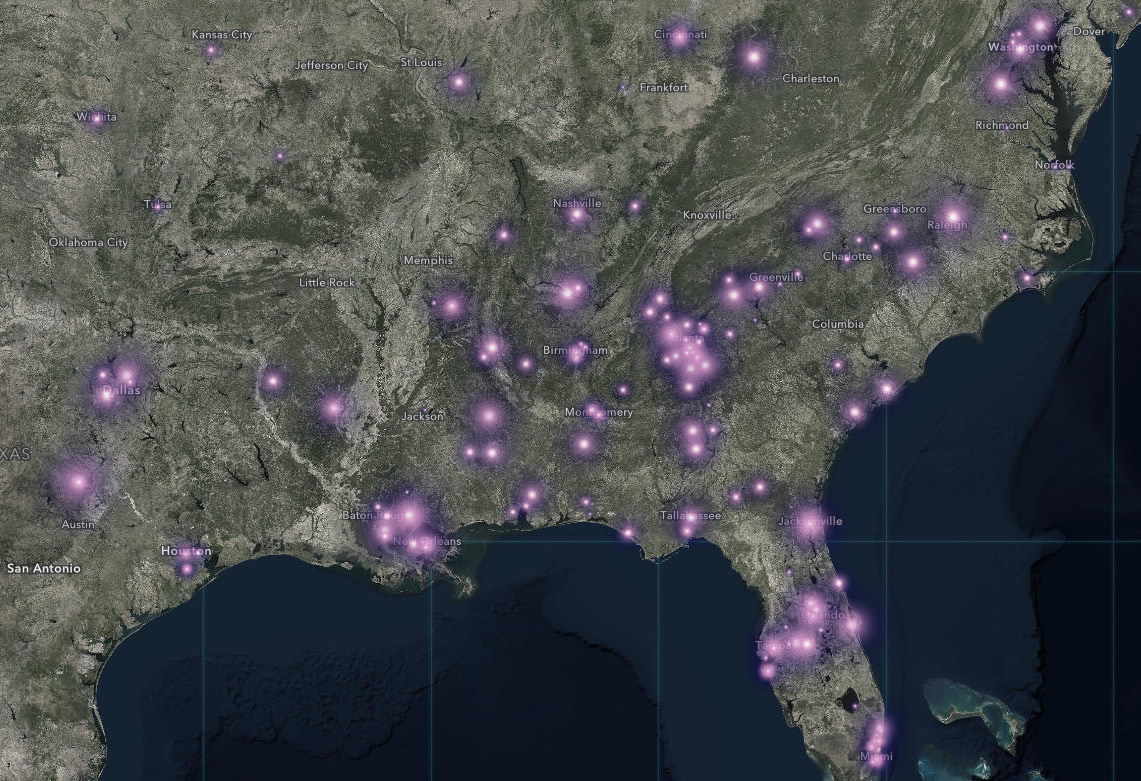Select the St Louis city label
Image resolution: width=1141 pixels, height=781 pixels.
421,63
